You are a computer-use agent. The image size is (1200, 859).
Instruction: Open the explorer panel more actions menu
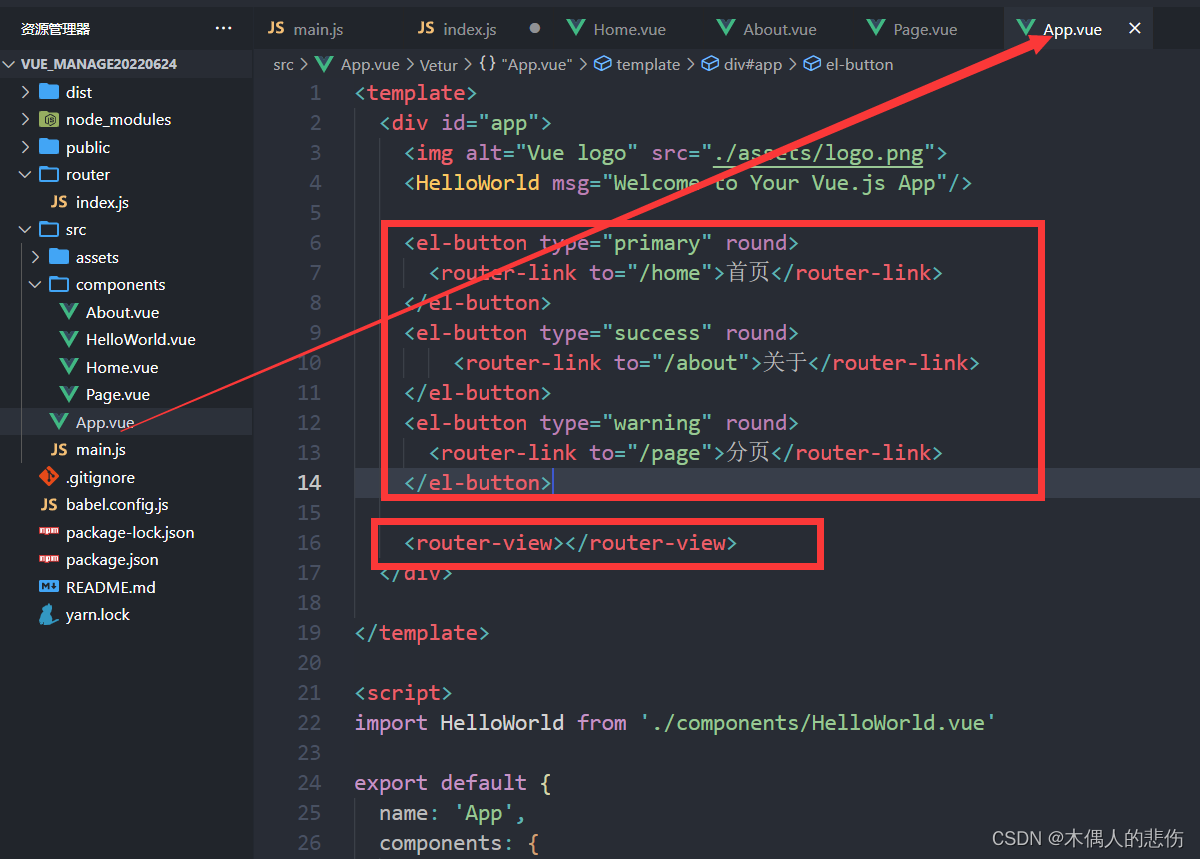pos(223,29)
